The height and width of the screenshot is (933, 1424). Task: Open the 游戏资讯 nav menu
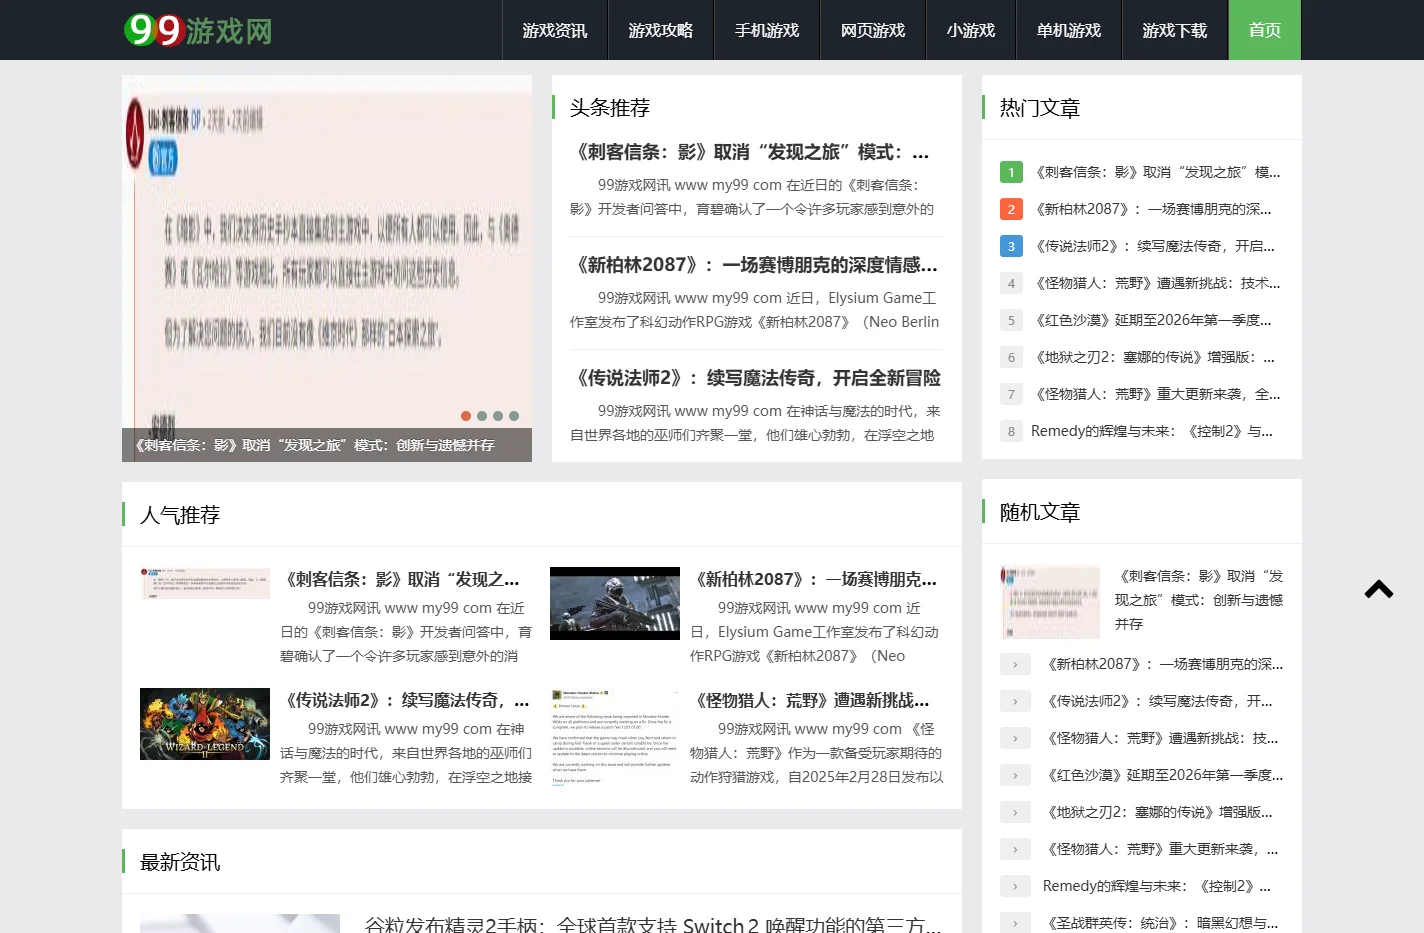pos(555,30)
